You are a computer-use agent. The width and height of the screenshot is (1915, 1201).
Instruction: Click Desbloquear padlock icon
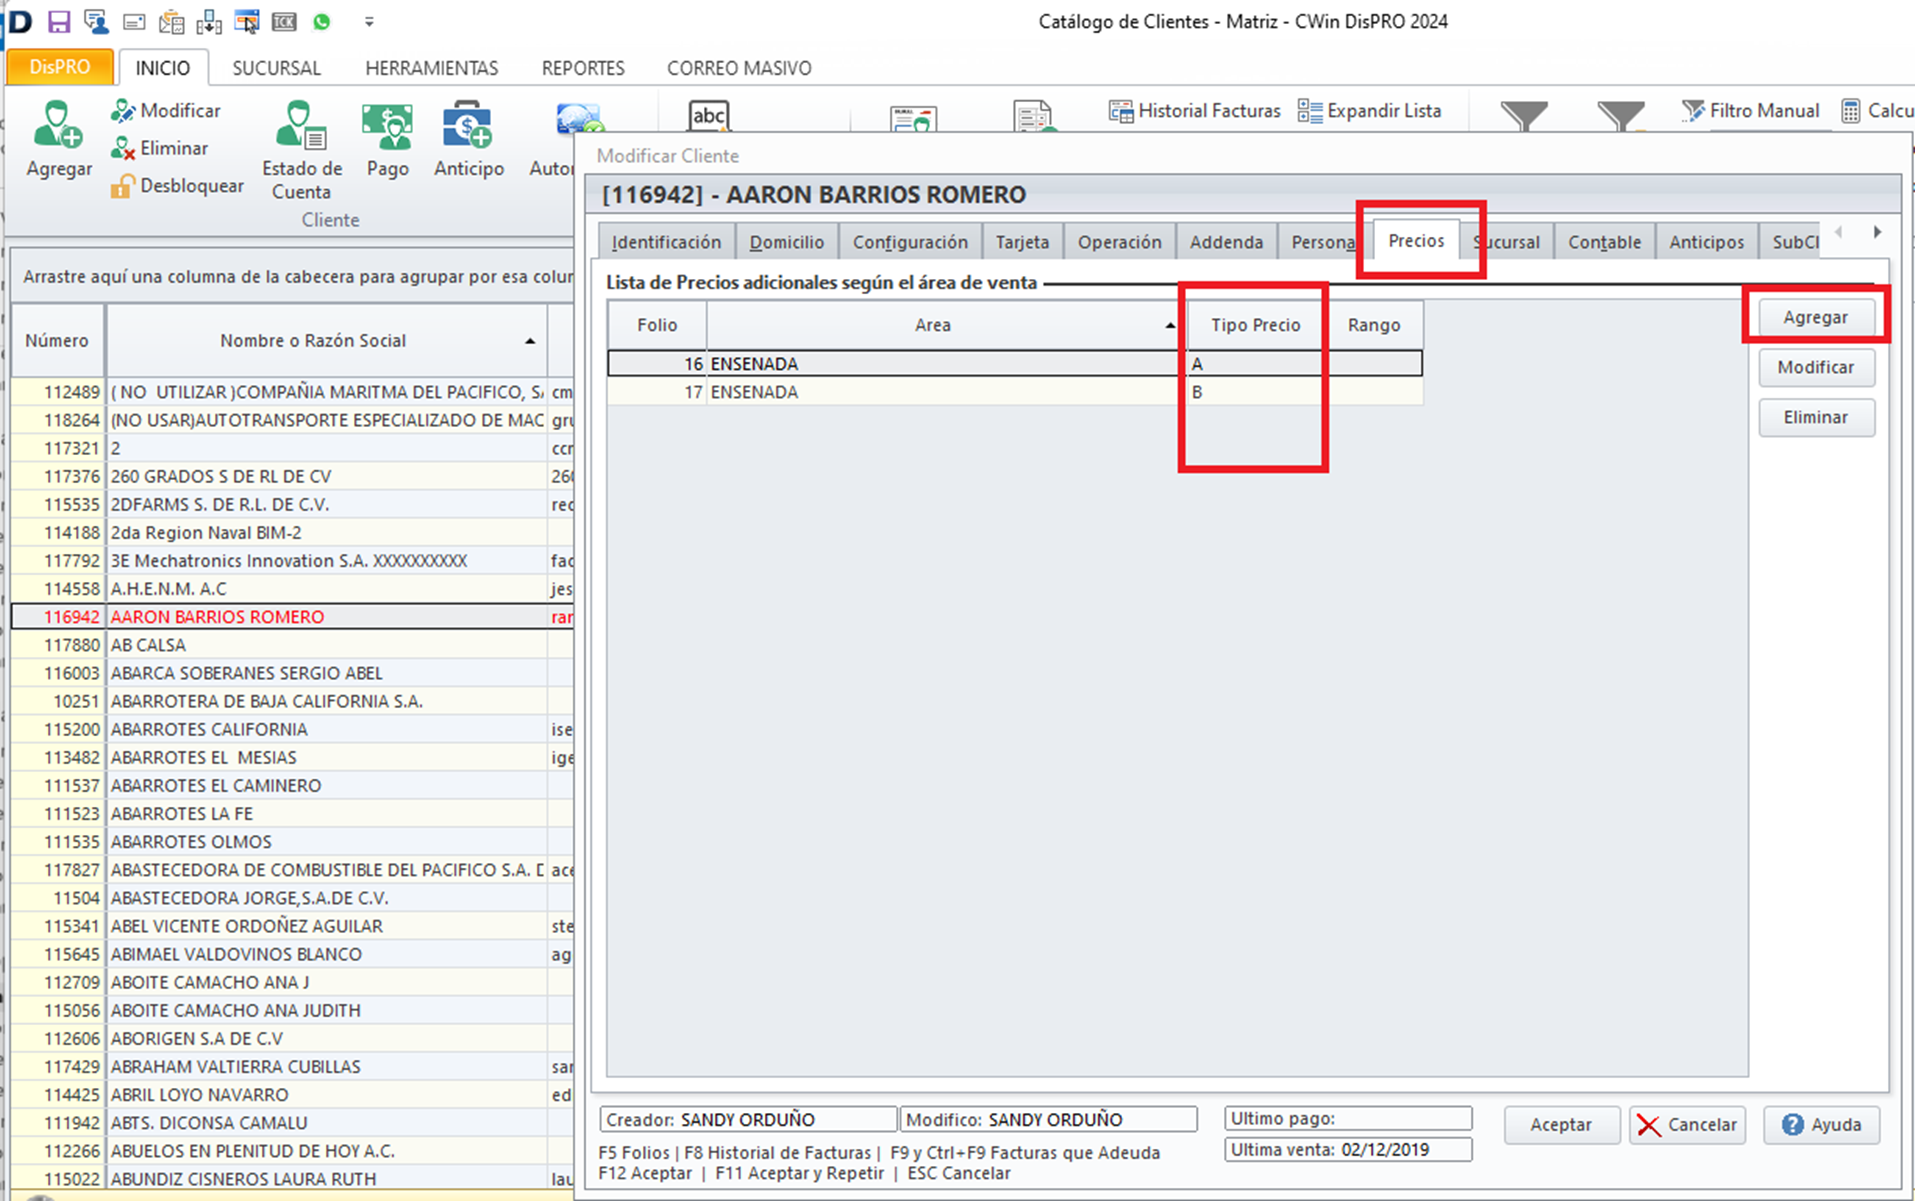(x=122, y=186)
